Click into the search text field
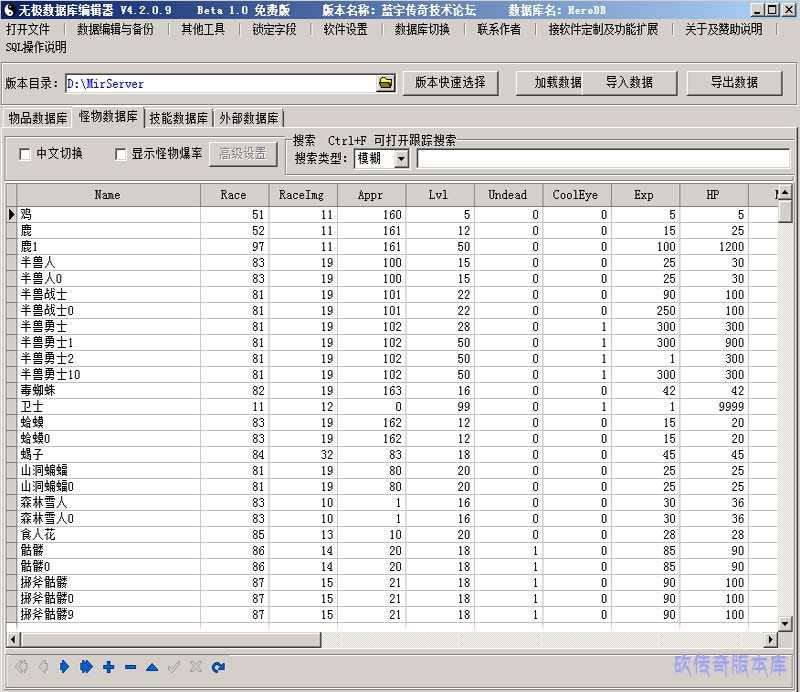Viewport: 800px width, 692px height. tap(602, 159)
